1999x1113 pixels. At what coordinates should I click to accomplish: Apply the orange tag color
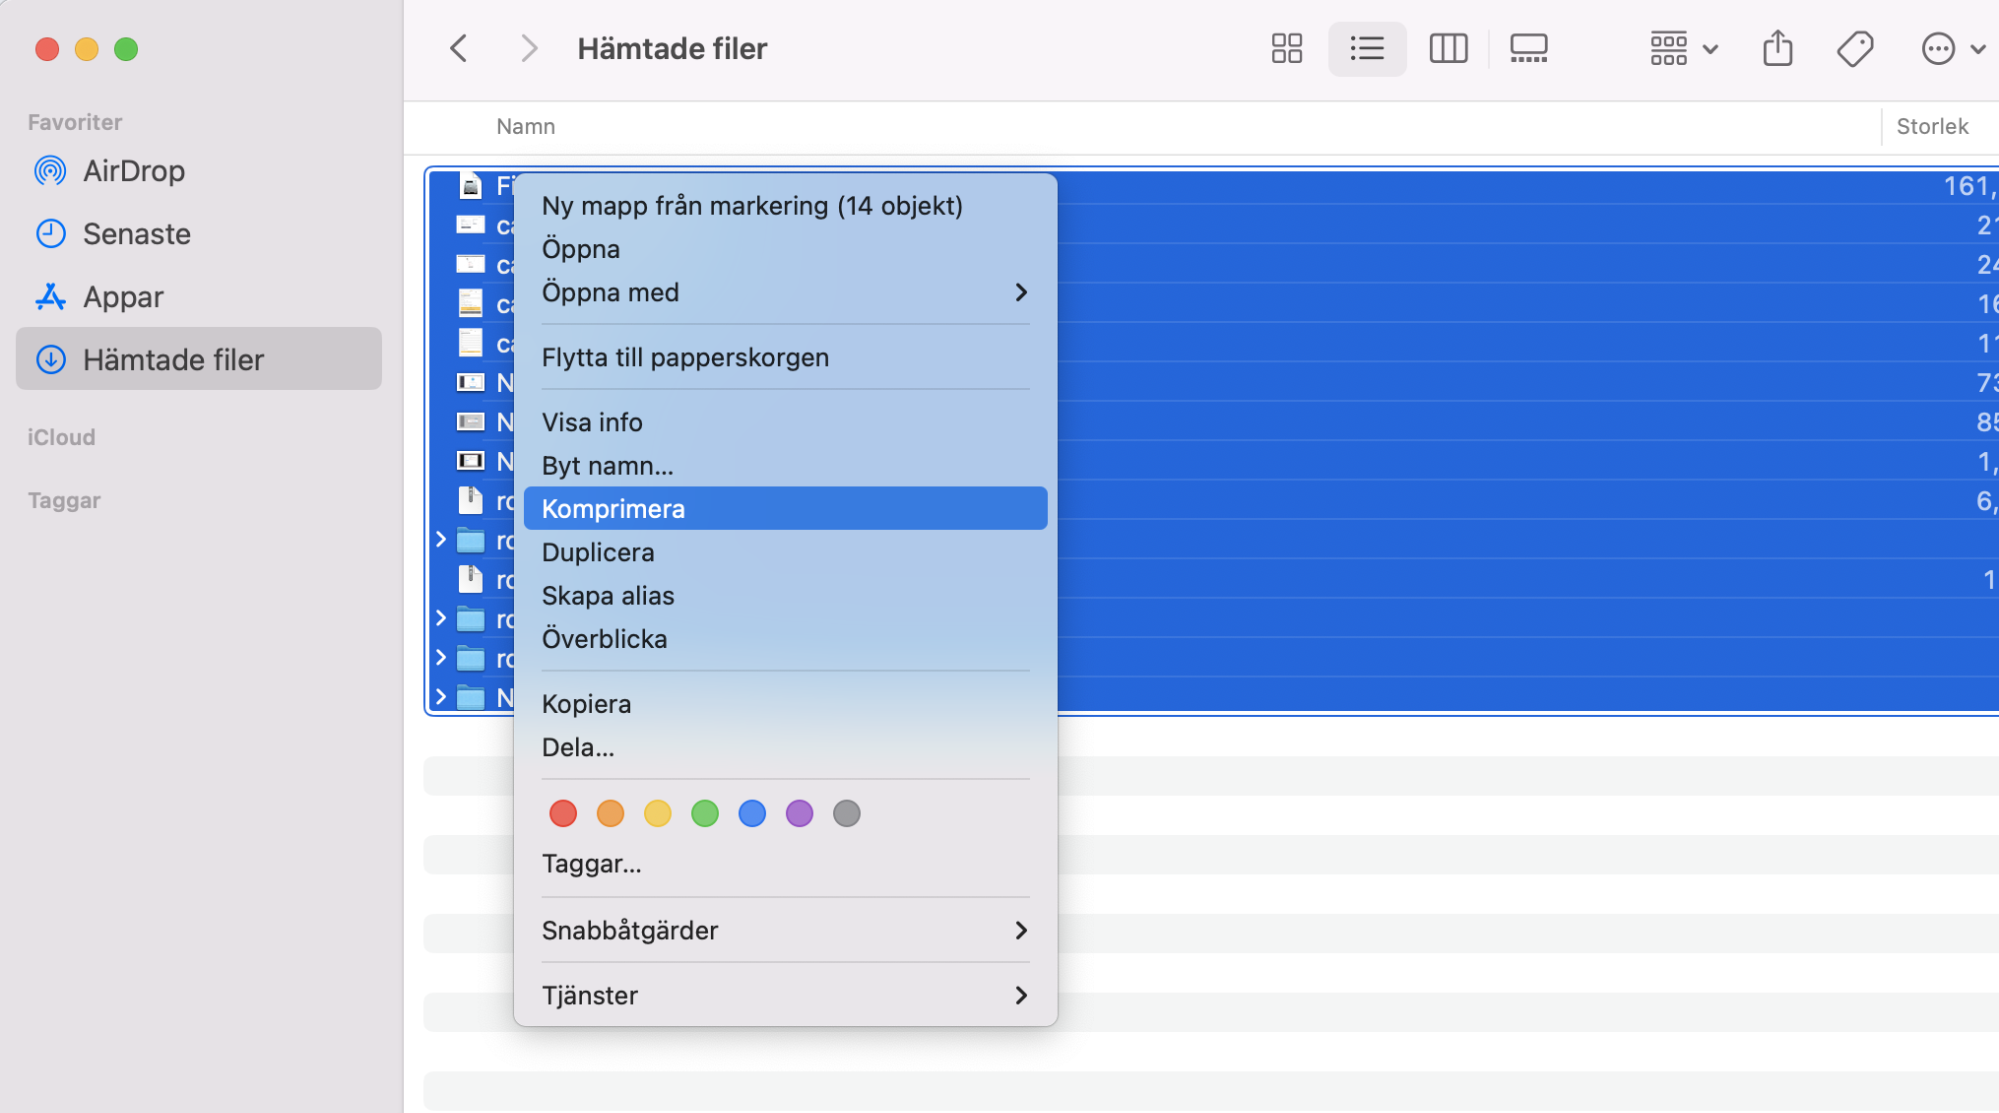tap(610, 813)
